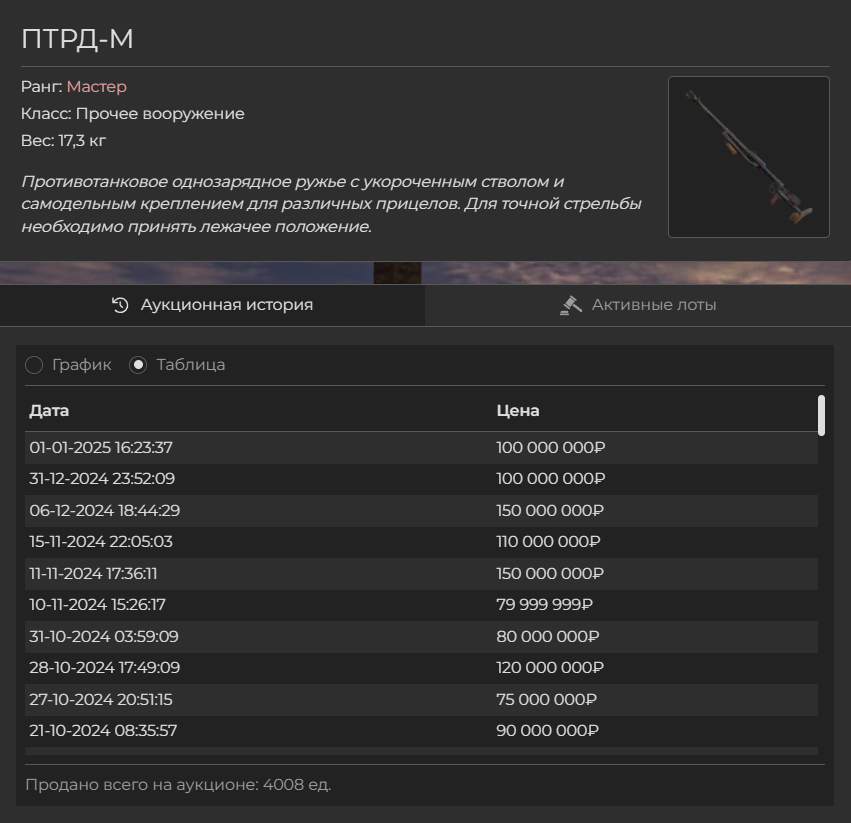Click the 79 999 999₽ price cell
This screenshot has height=823, width=851.
tap(544, 605)
